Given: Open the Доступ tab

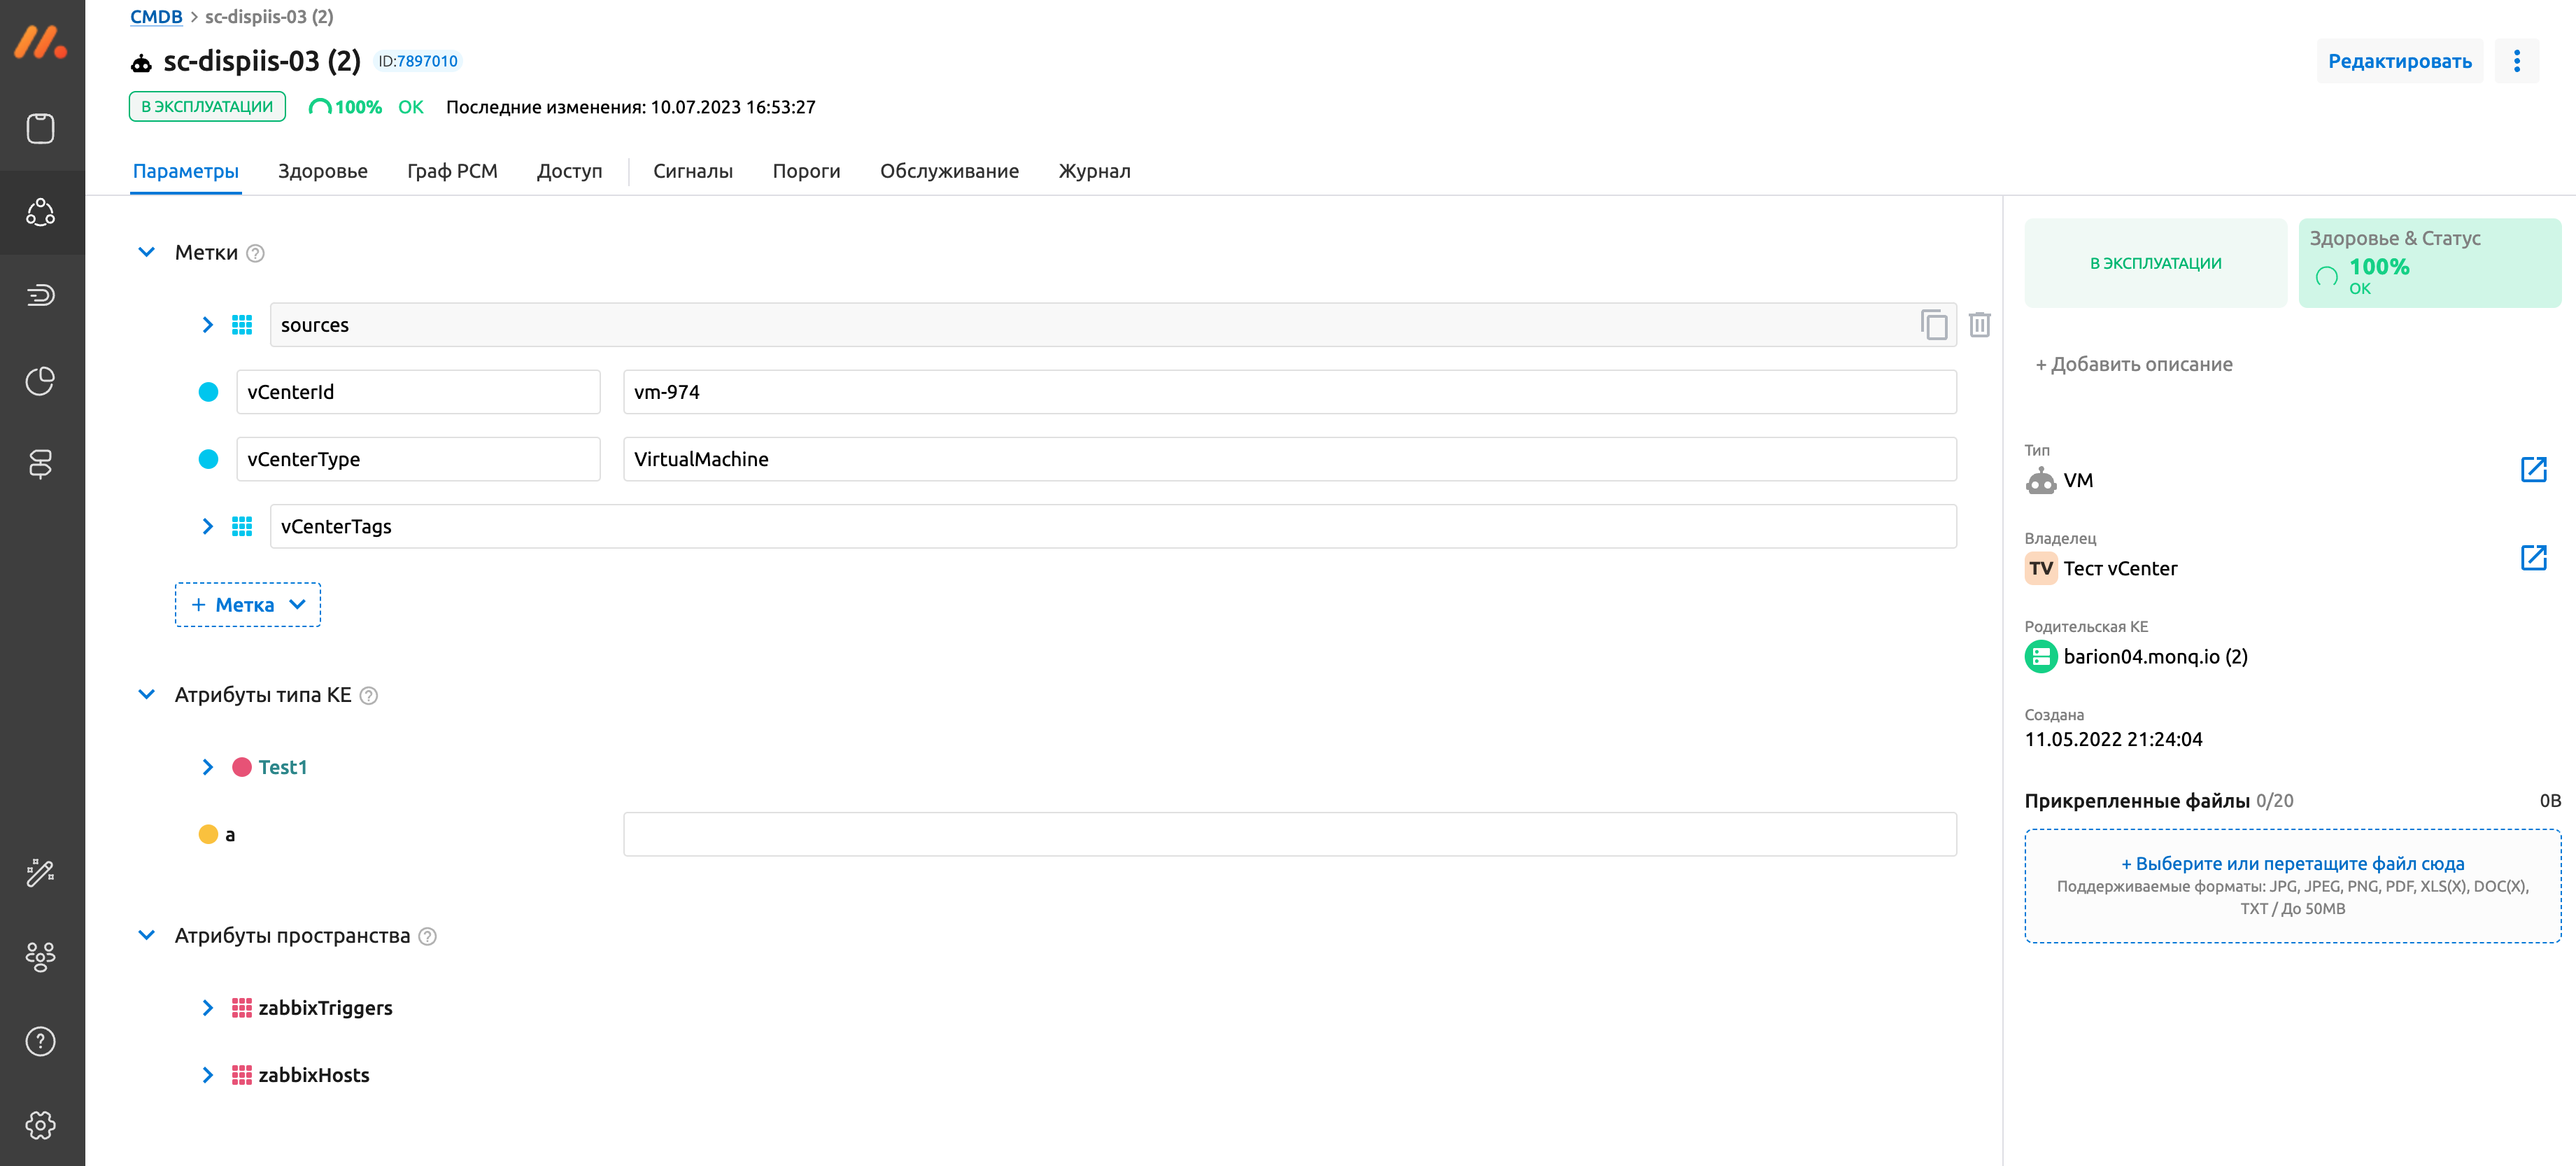Looking at the screenshot, I should pos(570,171).
